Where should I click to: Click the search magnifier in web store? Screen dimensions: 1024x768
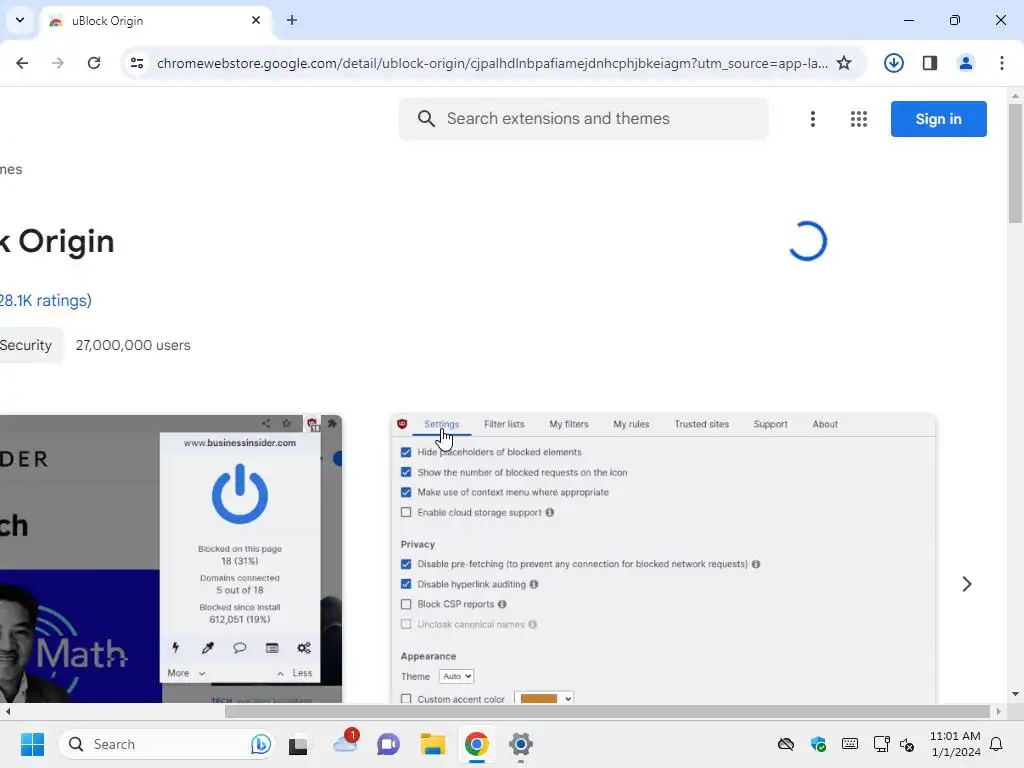[426, 119]
